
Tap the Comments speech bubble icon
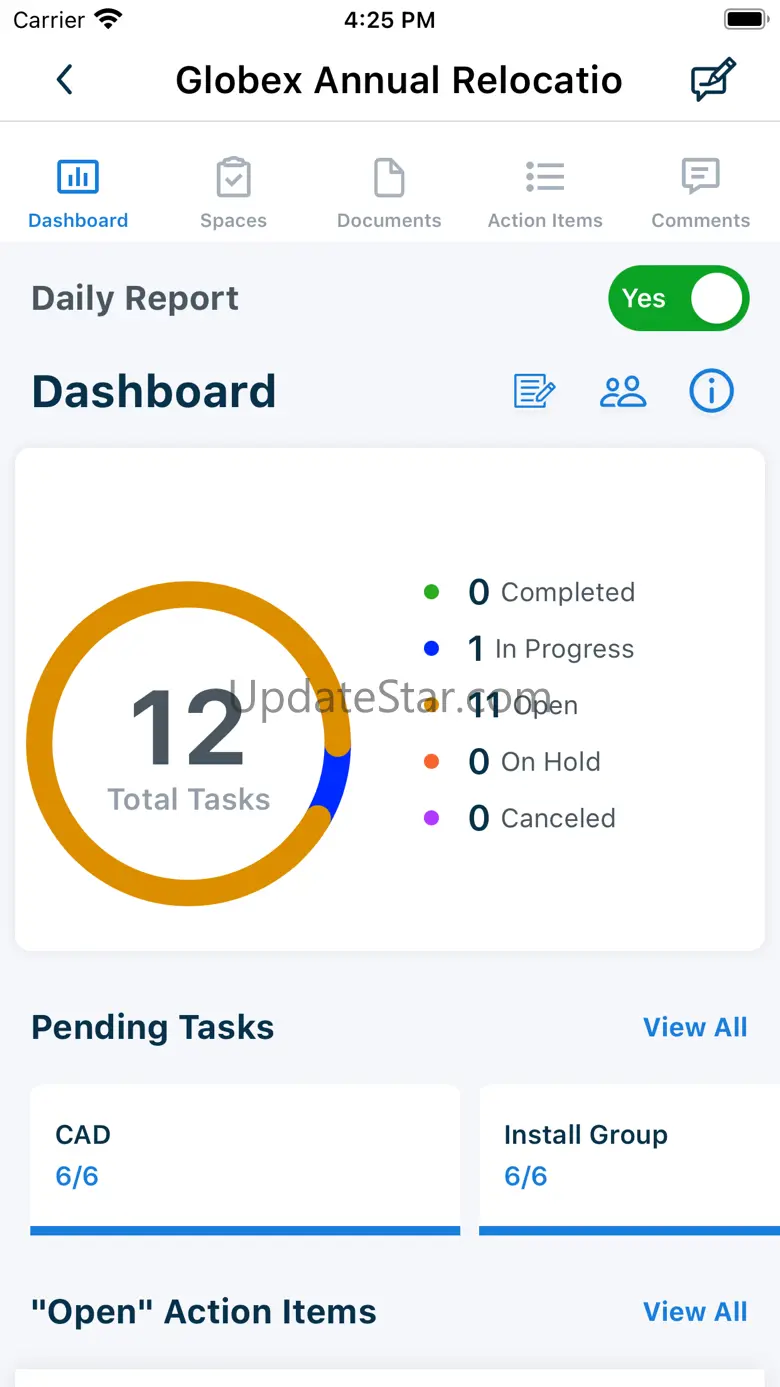[x=700, y=178]
